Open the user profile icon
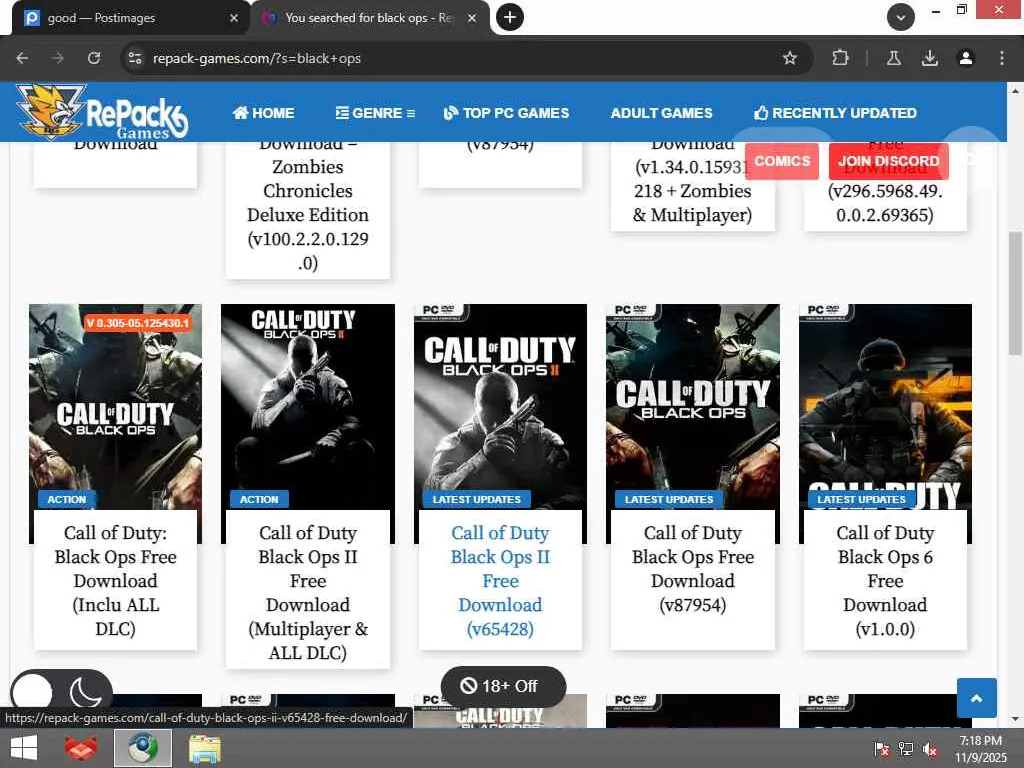The width and height of the screenshot is (1024, 768). tap(966, 58)
